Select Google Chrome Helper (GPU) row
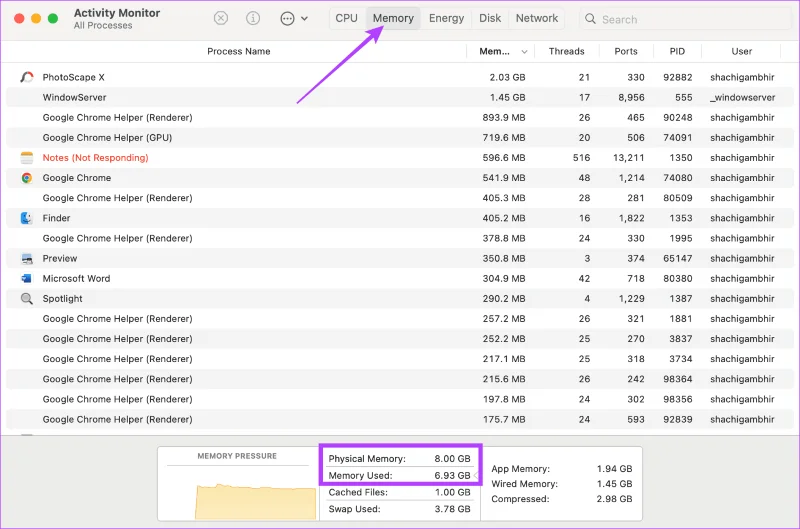 click(400, 138)
